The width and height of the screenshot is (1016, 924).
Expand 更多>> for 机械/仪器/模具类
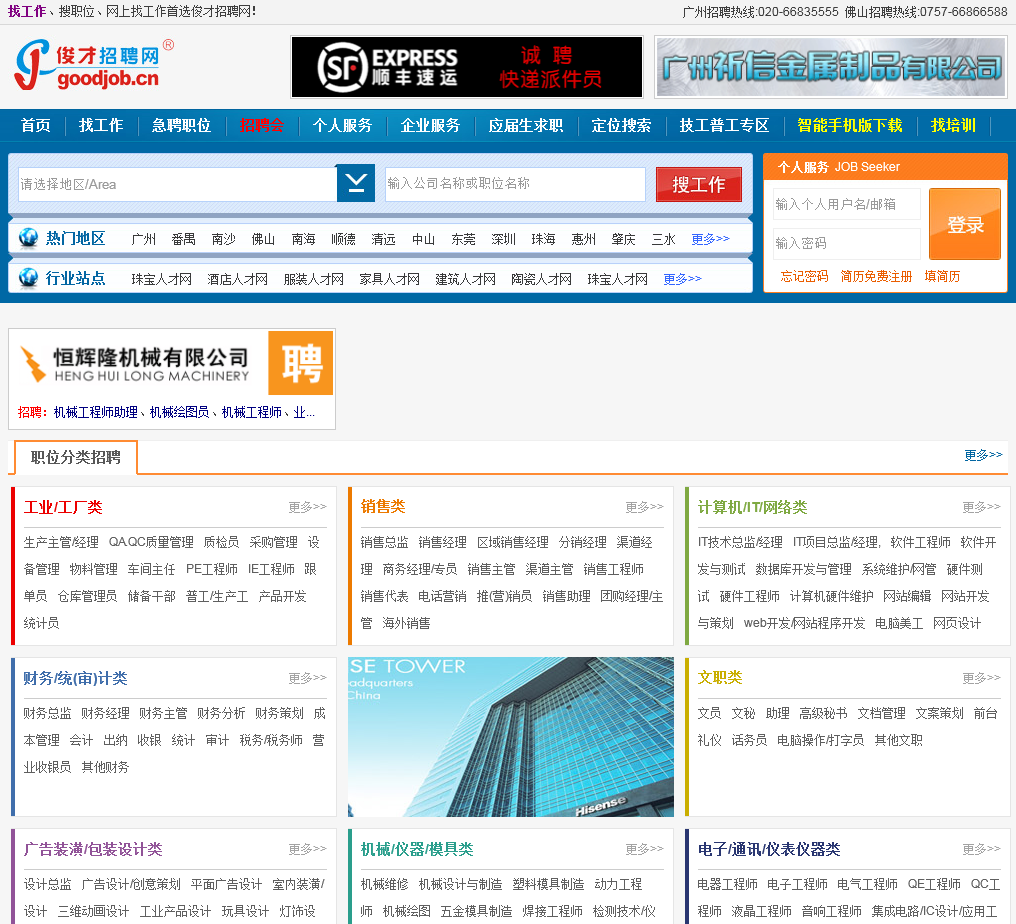pos(645,849)
